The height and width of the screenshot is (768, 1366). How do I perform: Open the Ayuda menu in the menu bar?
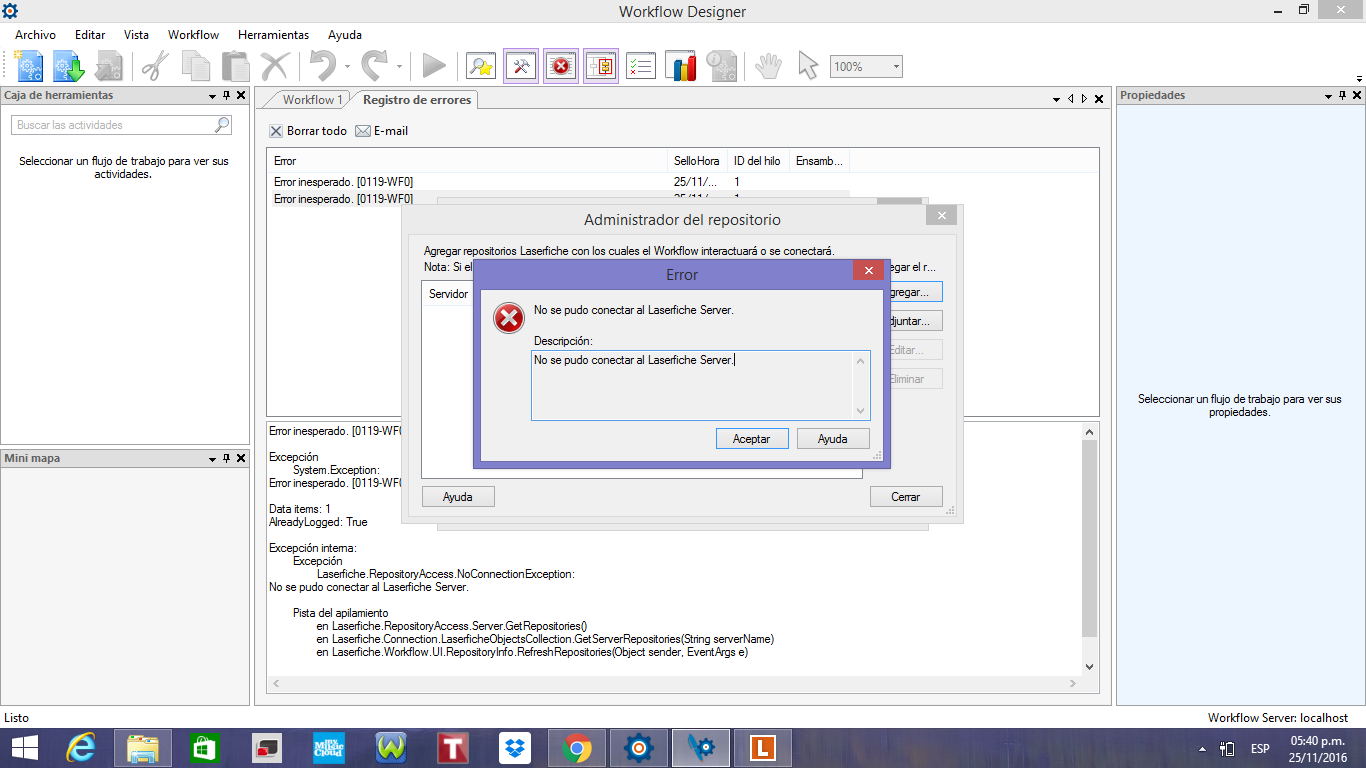coord(345,35)
